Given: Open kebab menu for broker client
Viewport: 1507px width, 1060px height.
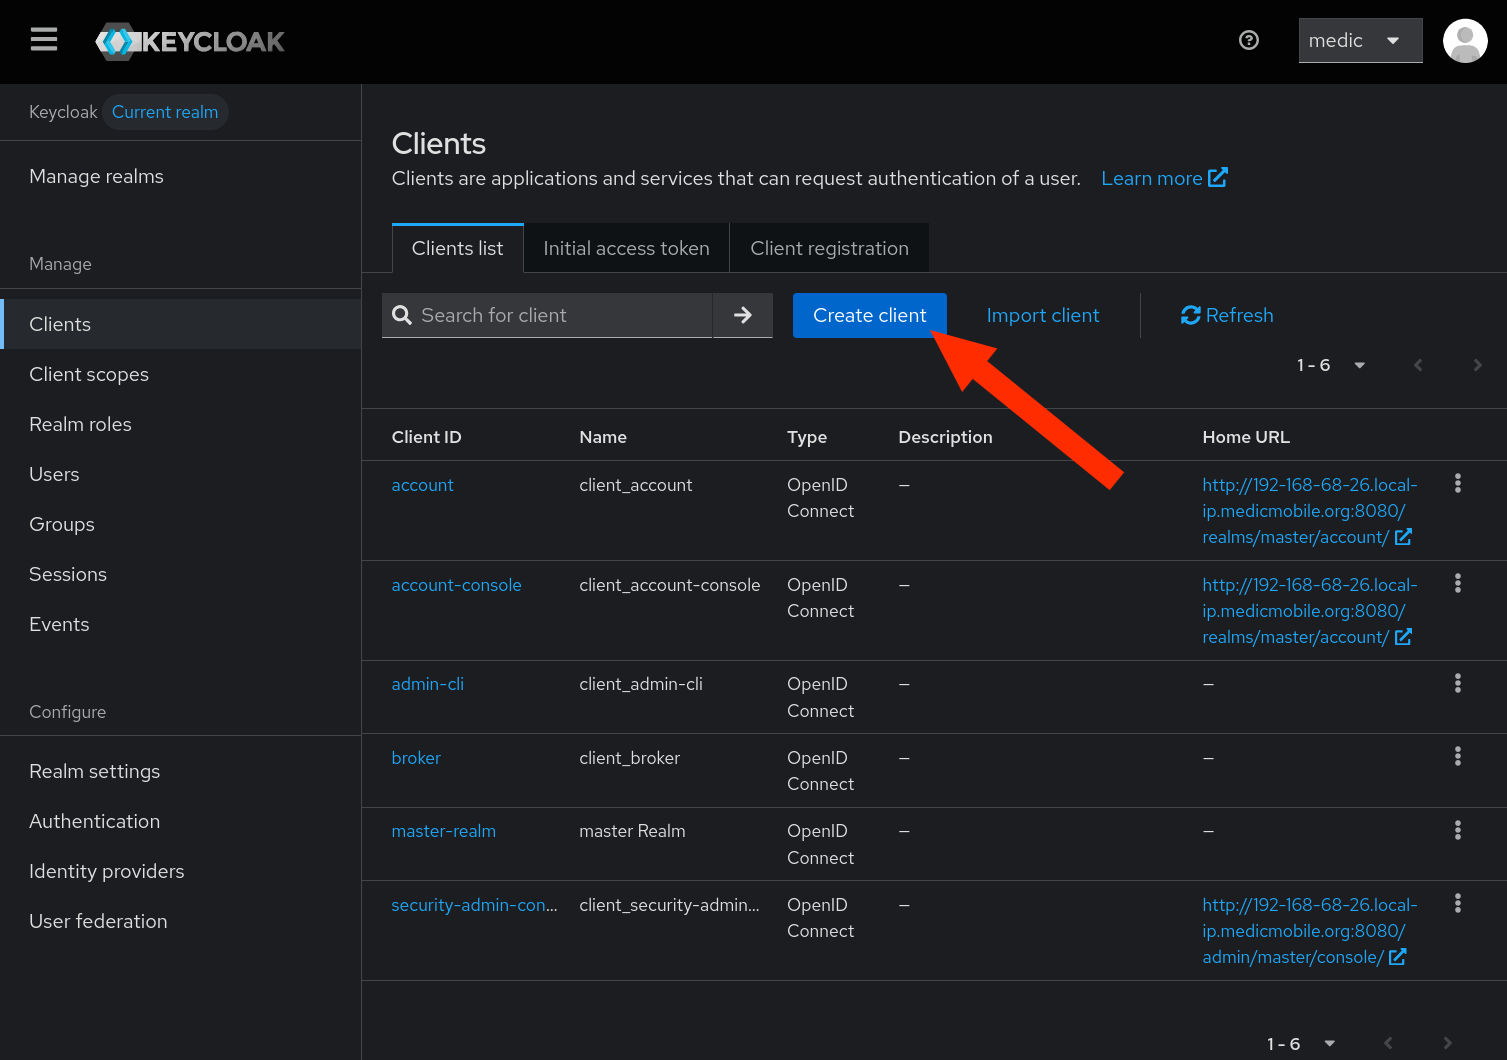Looking at the screenshot, I should (1458, 757).
